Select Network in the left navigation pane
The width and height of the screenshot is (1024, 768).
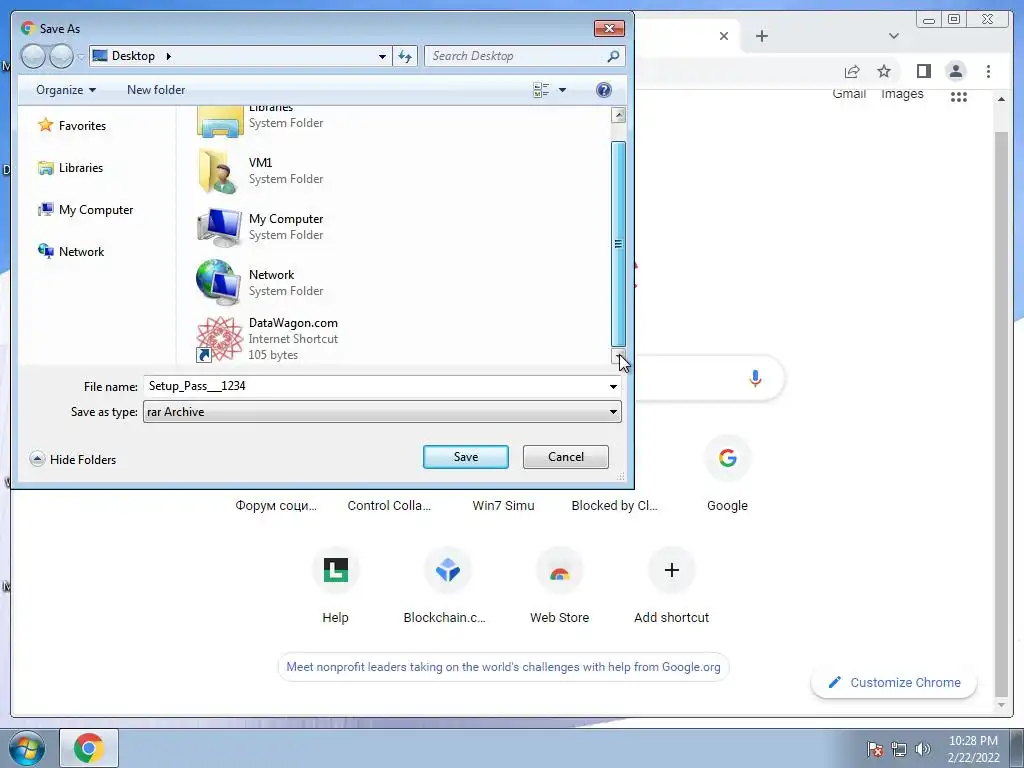click(x=71, y=251)
